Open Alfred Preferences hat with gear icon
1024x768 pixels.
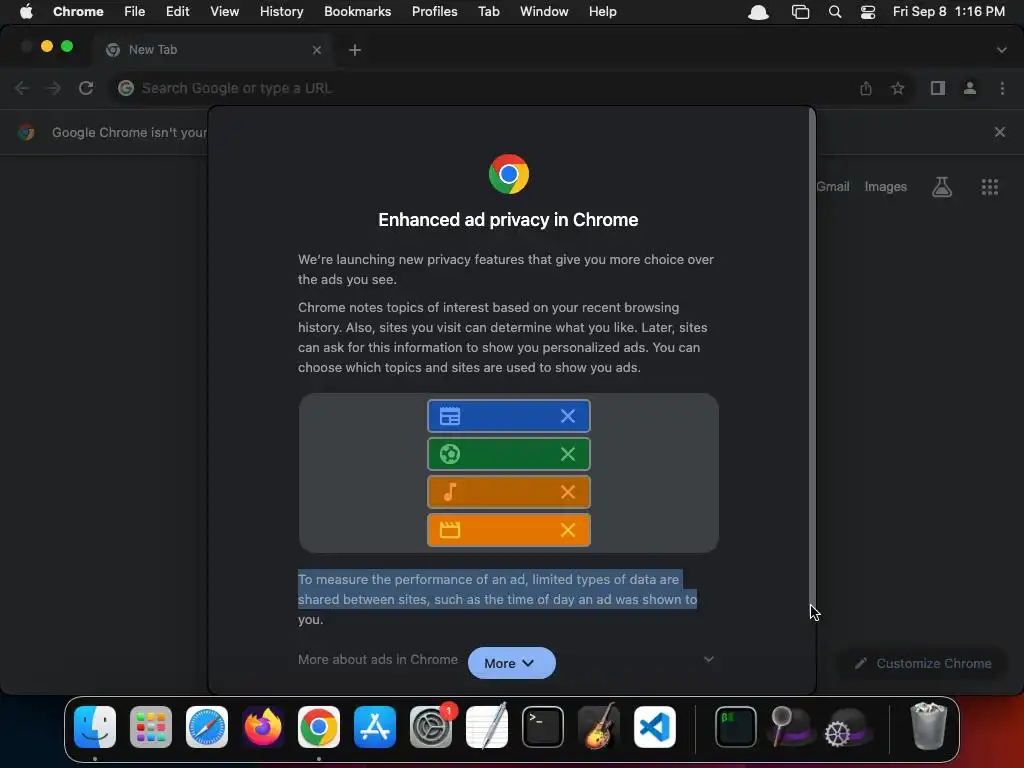click(848, 727)
